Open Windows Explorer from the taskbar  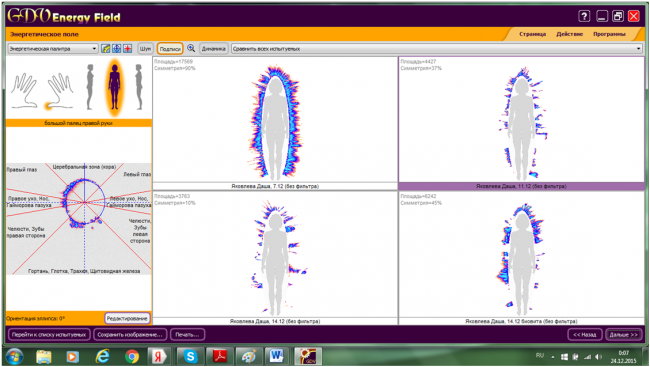[44, 356]
